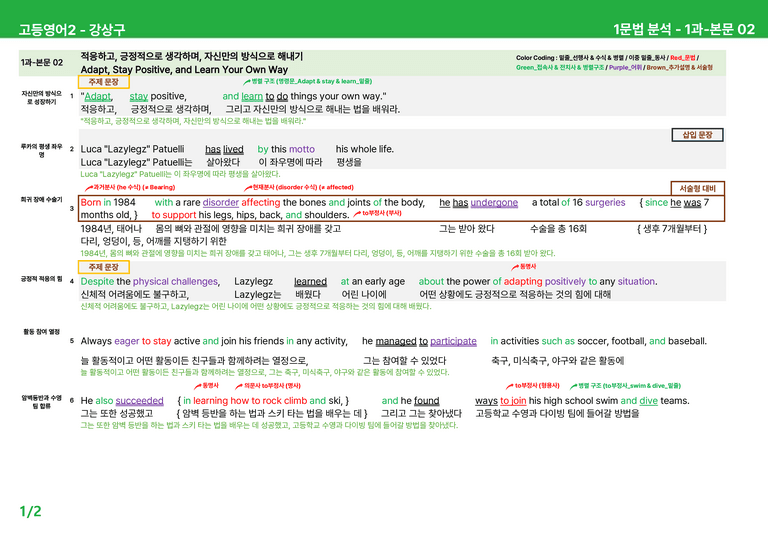The height and width of the screenshot is (543, 768).
Task: Click the underlined "to do" in sentence 1
Action: point(277,96)
